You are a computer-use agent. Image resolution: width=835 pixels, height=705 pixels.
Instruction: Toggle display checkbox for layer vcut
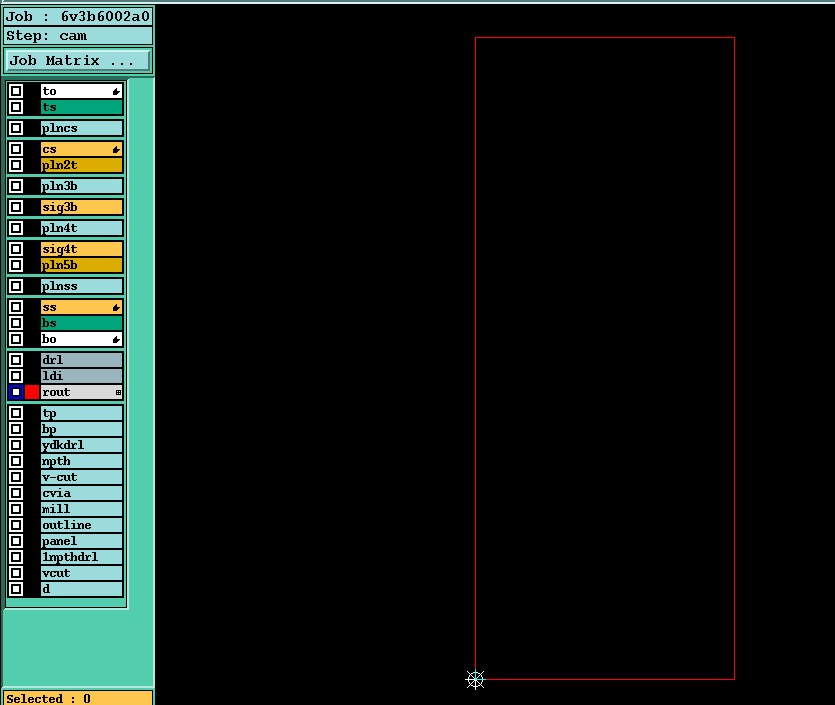[x=16, y=573]
